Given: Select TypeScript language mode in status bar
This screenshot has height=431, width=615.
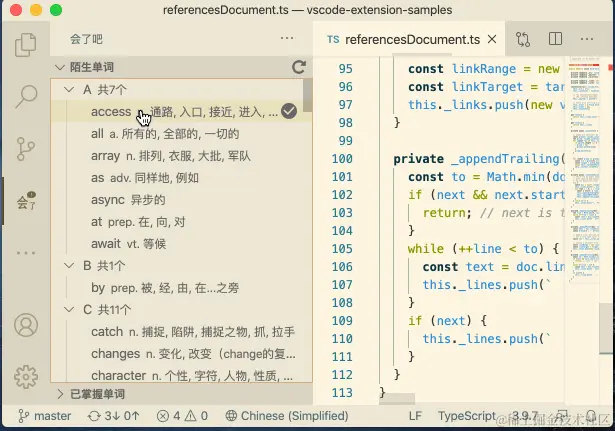Looking at the screenshot, I should pos(467,416).
